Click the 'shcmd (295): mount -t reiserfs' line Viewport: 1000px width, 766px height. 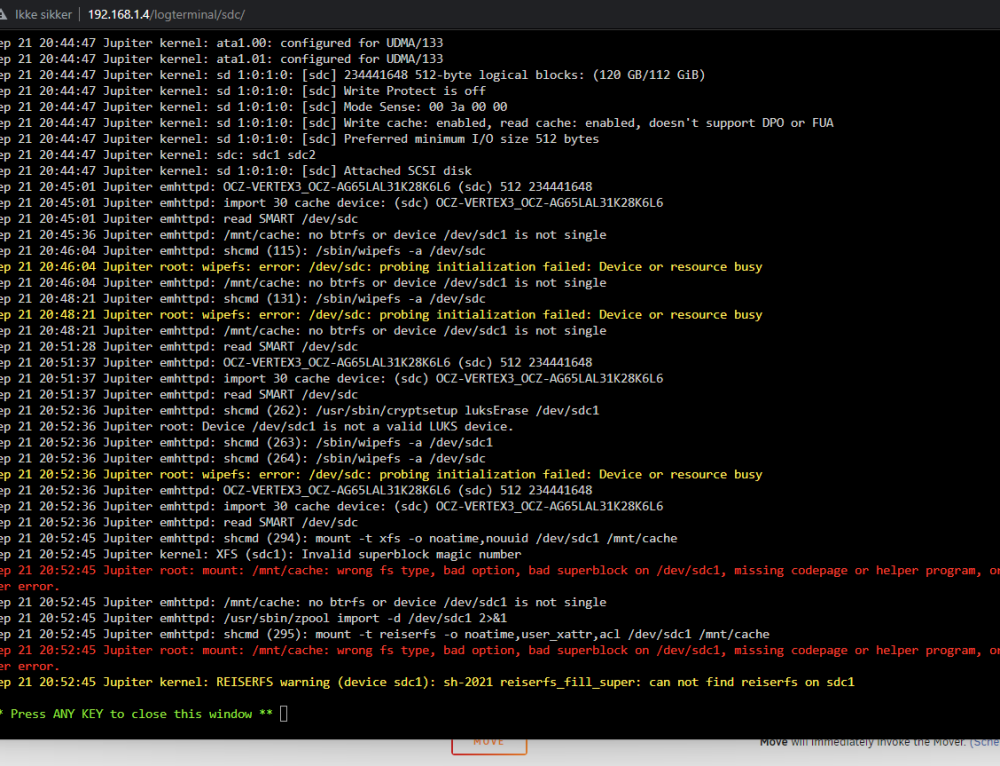click(x=385, y=634)
